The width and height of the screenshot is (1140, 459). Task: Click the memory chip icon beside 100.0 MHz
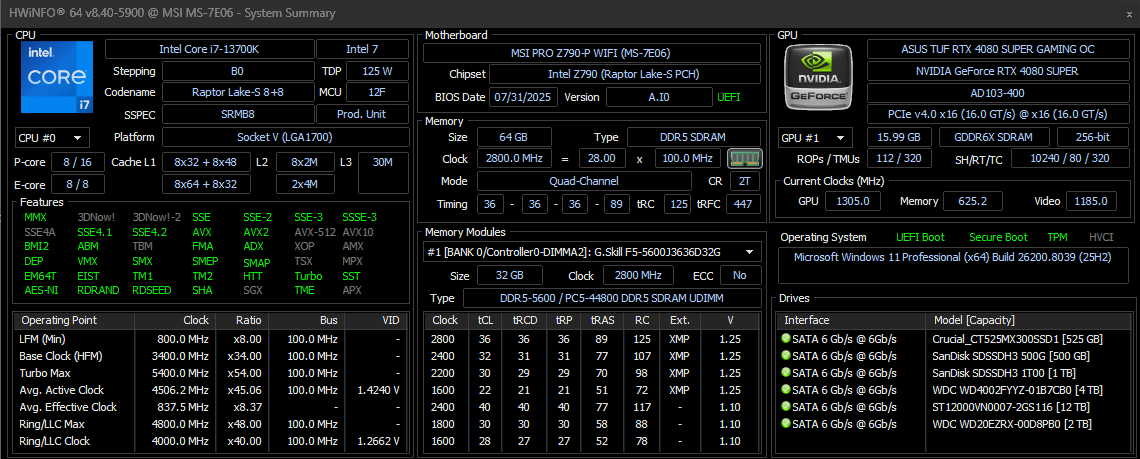(744, 158)
